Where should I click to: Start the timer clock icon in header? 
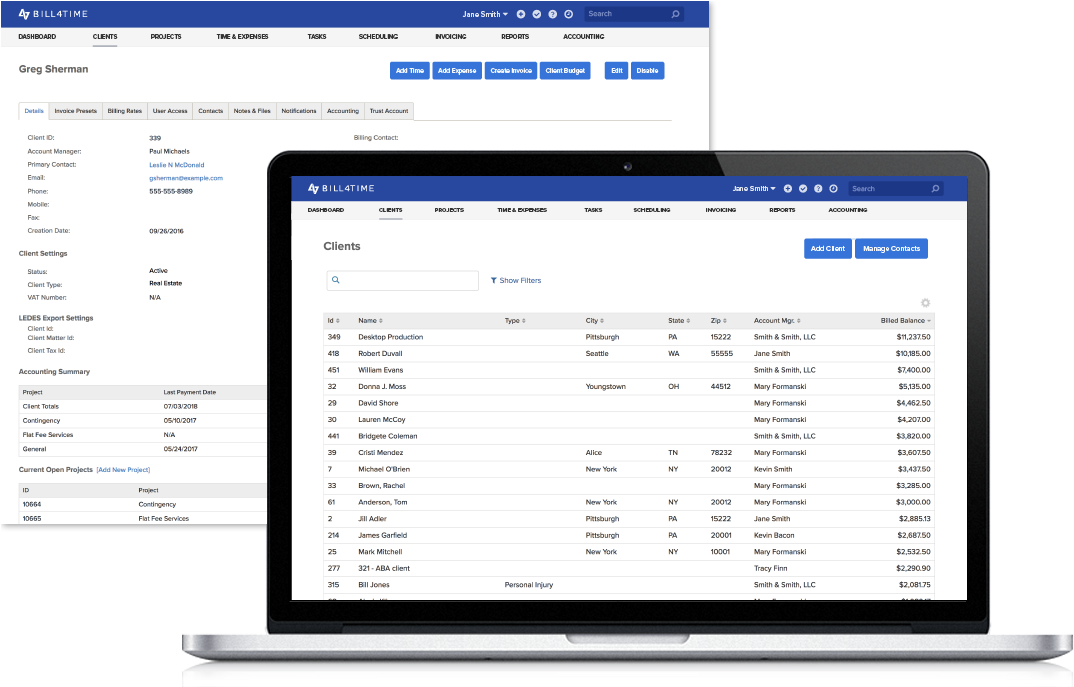coord(833,188)
